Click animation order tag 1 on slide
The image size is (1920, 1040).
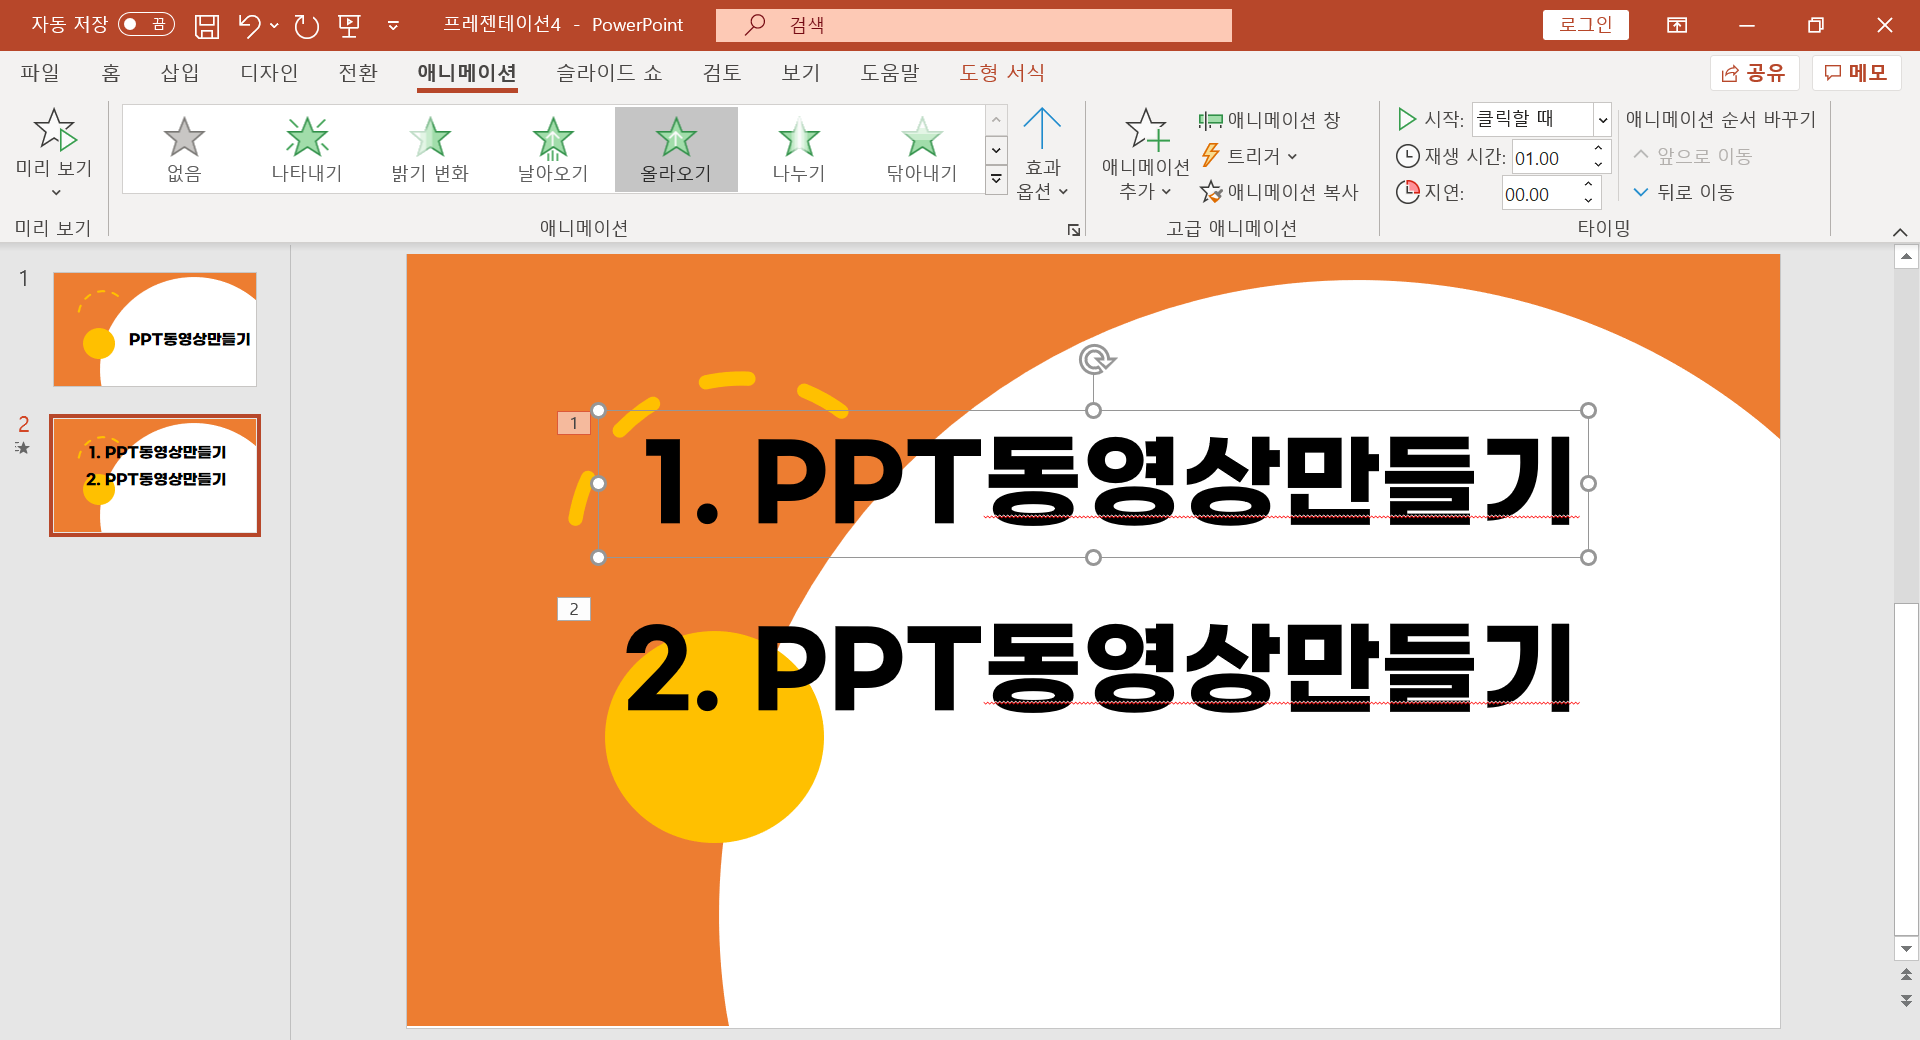point(574,423)
